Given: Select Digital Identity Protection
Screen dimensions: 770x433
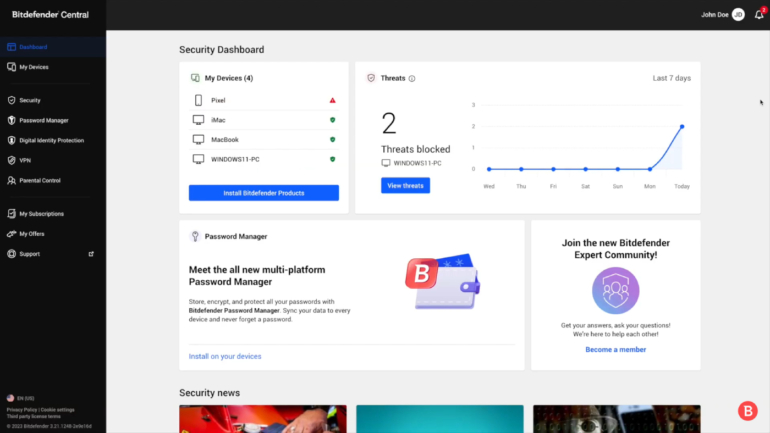Looking at the screenshot, I should [x=53, y=140].
